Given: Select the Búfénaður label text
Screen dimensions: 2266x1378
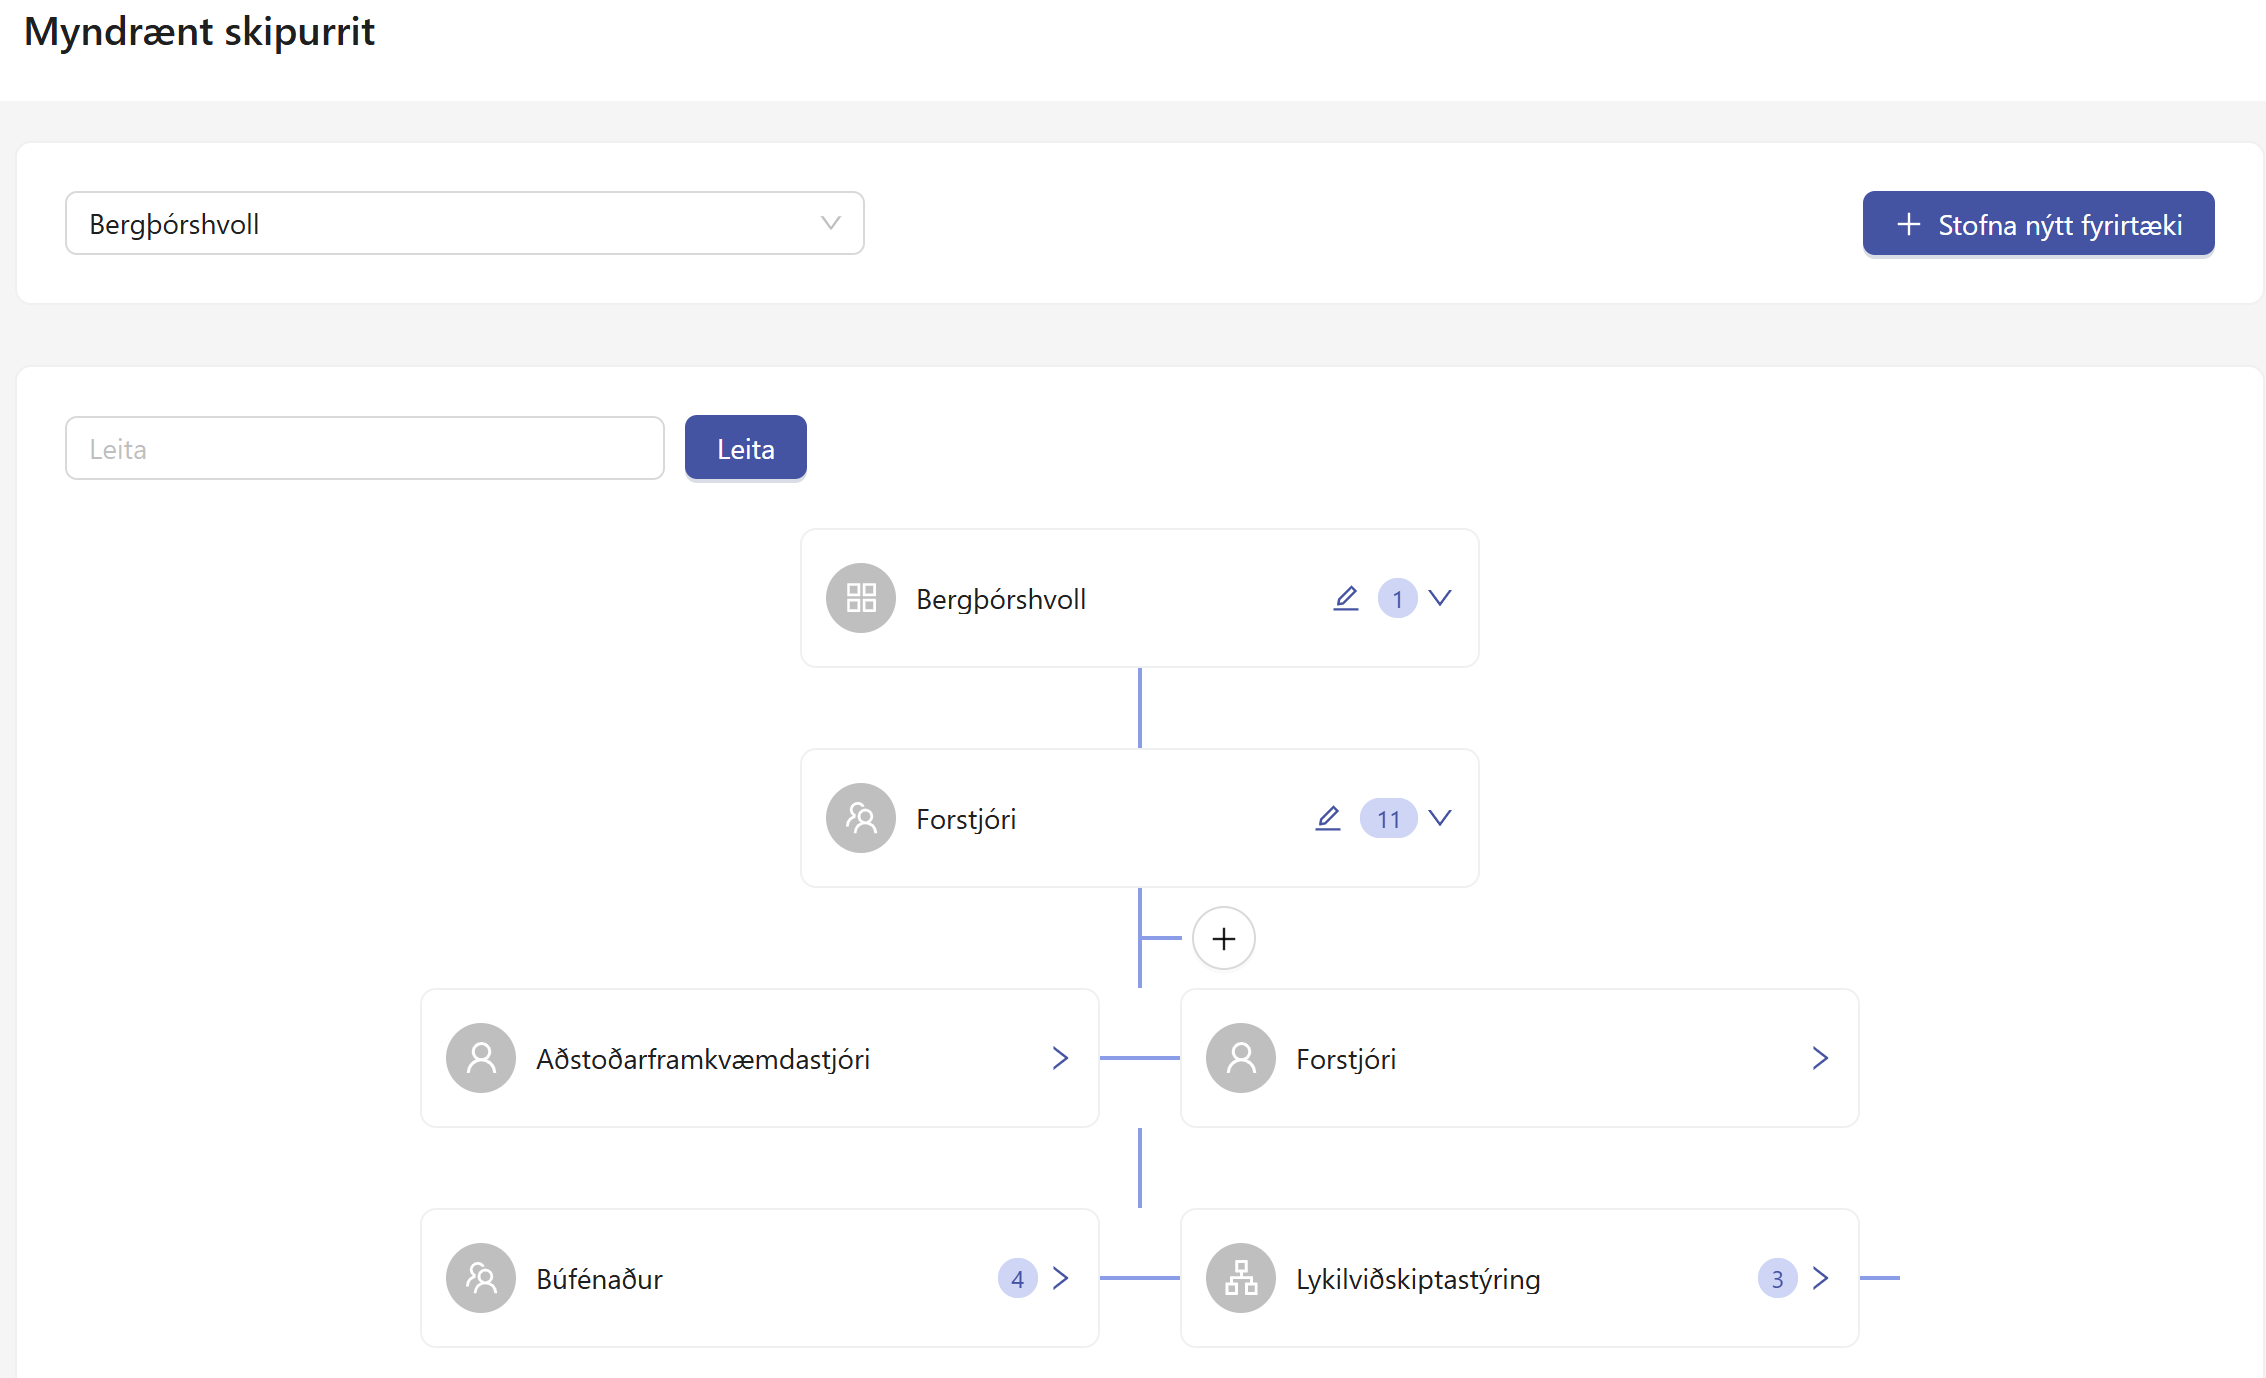Looking at the screenshot, I should (x=599, y=1279).
